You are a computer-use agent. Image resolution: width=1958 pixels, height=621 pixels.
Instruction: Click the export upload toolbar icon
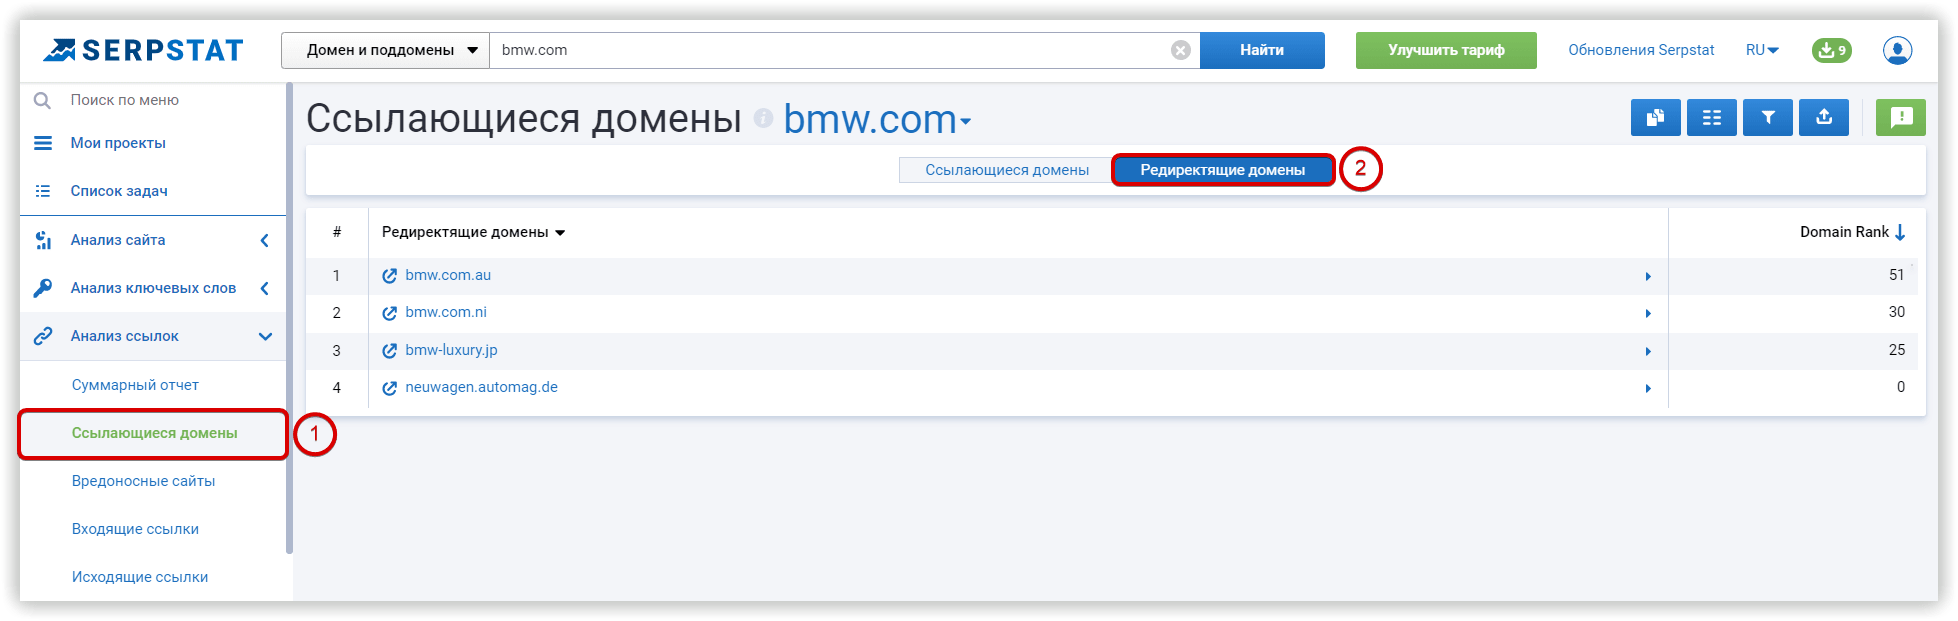(1824, 117)
